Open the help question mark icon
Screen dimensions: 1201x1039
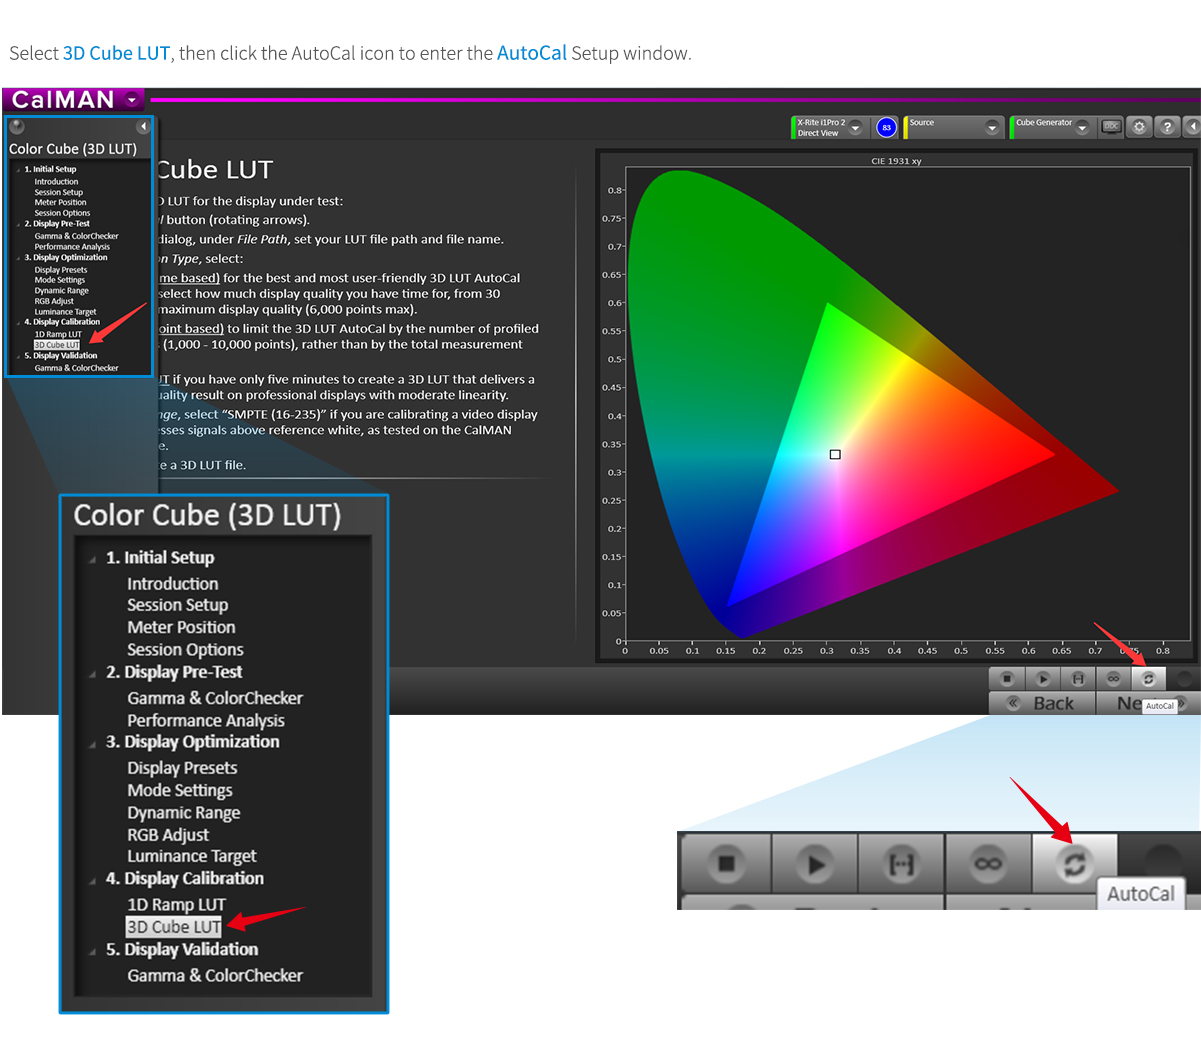click(x=1167, y=127)
